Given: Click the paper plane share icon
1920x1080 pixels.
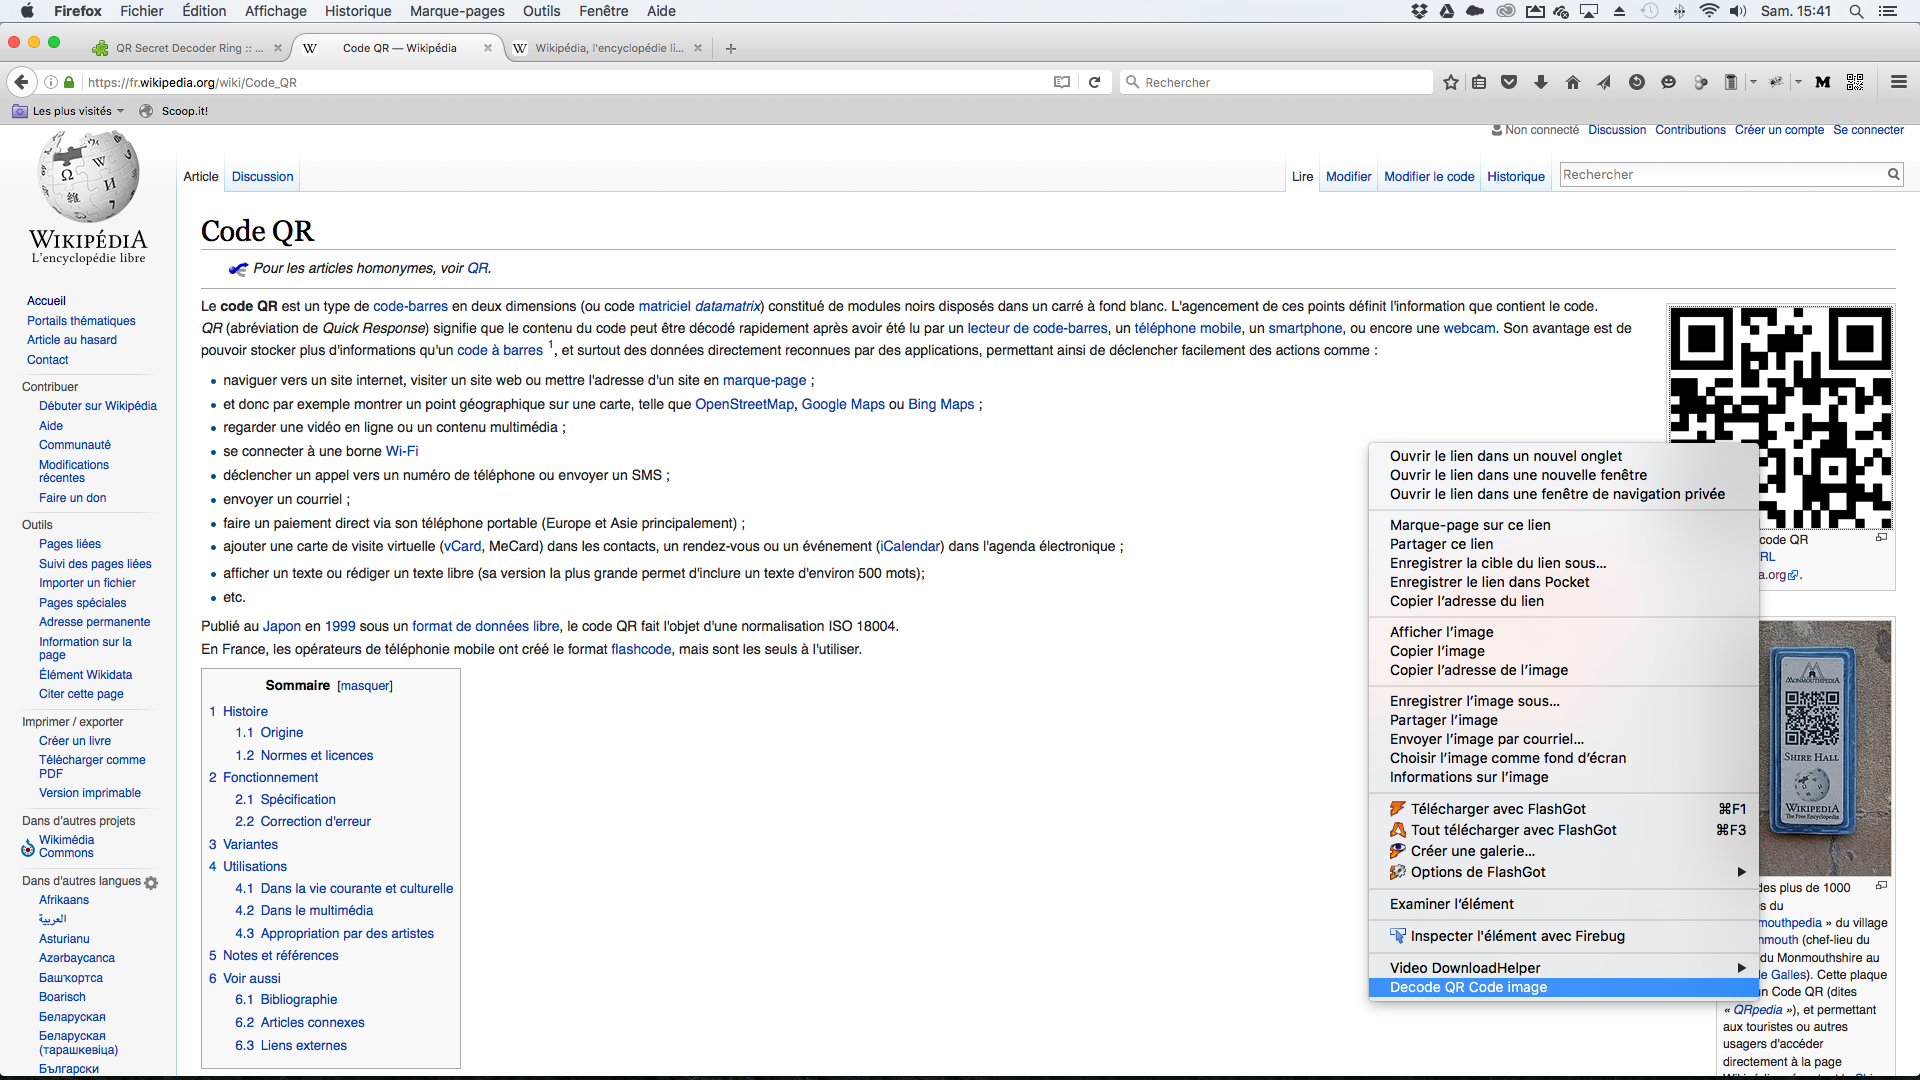Looking at the screenshot, I should pyautogui.click(x=1604, y=82).
